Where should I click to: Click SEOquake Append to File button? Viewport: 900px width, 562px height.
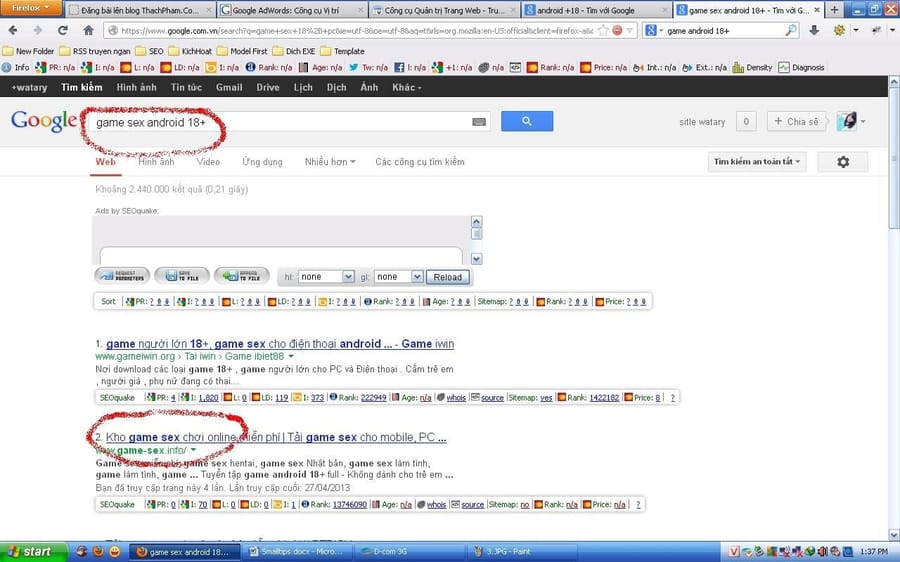pos(242,276)
